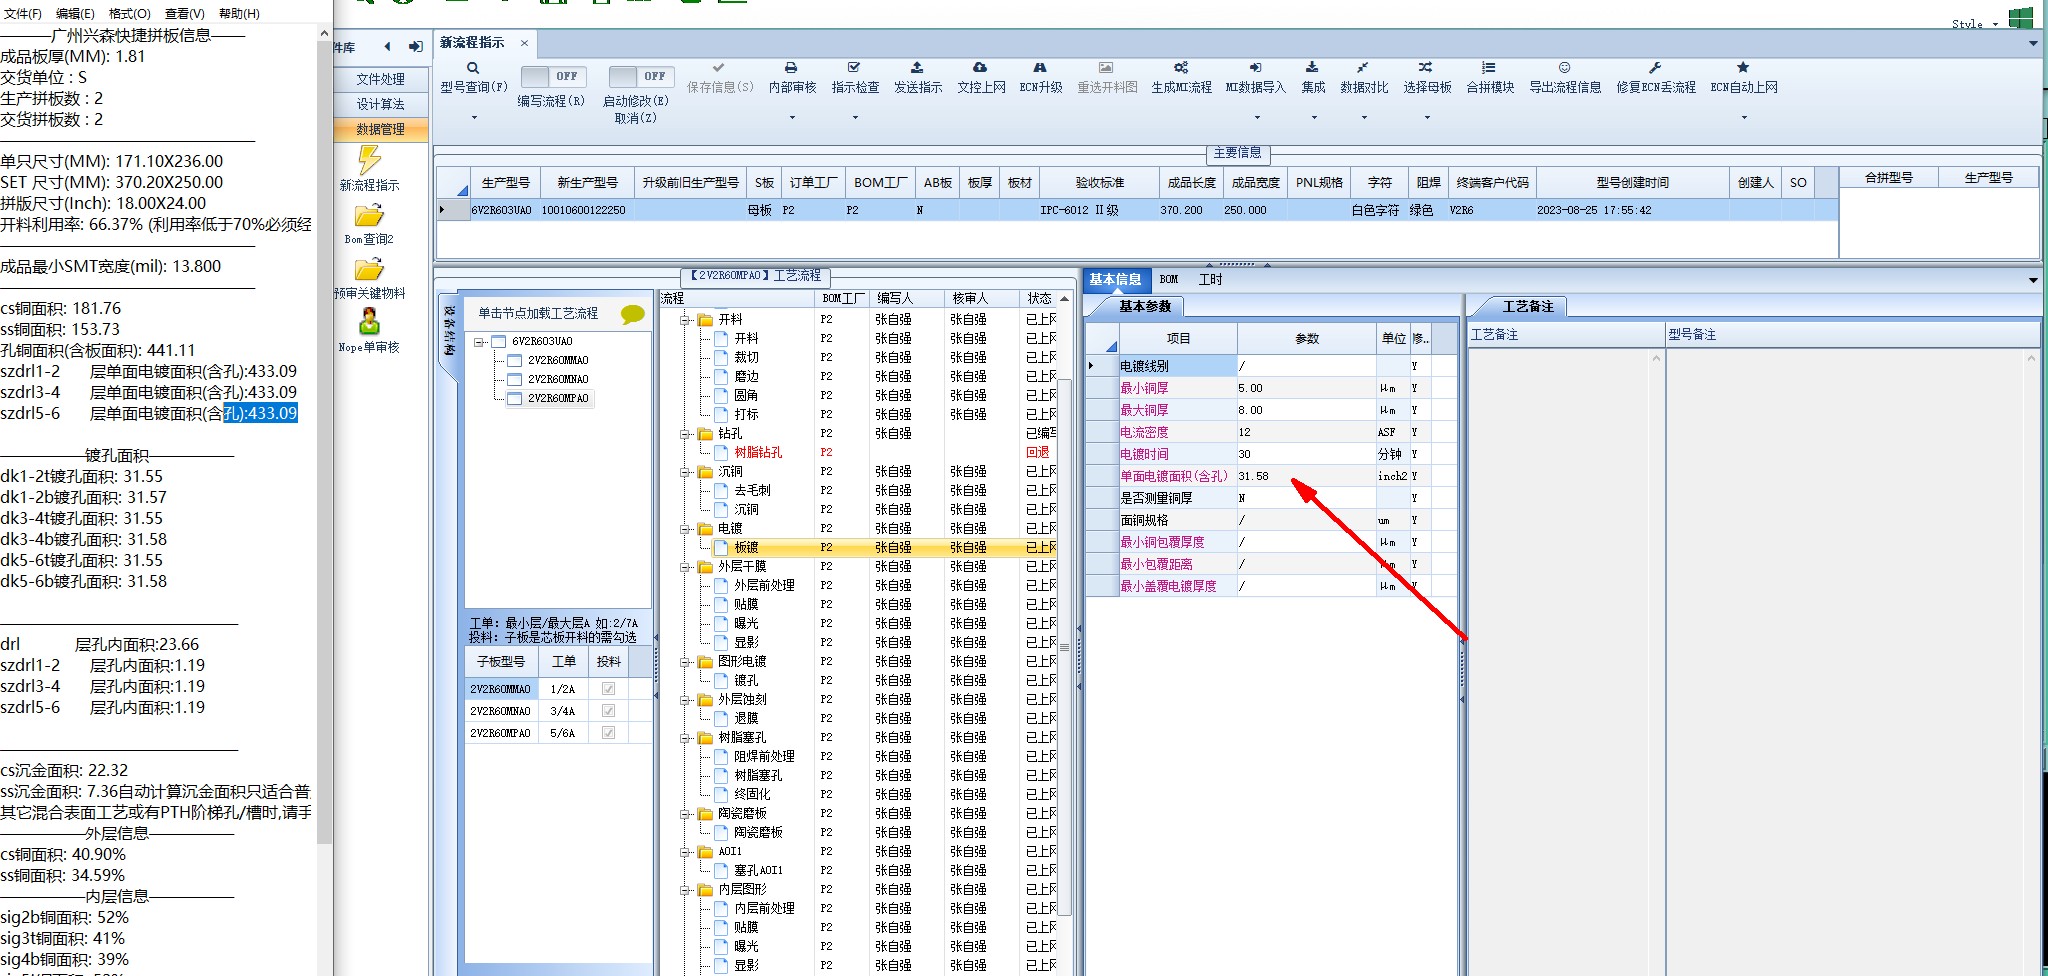2048x976 pixels.
Task: Select the 去毛刺 process step
Action: [x=752, y=490]
